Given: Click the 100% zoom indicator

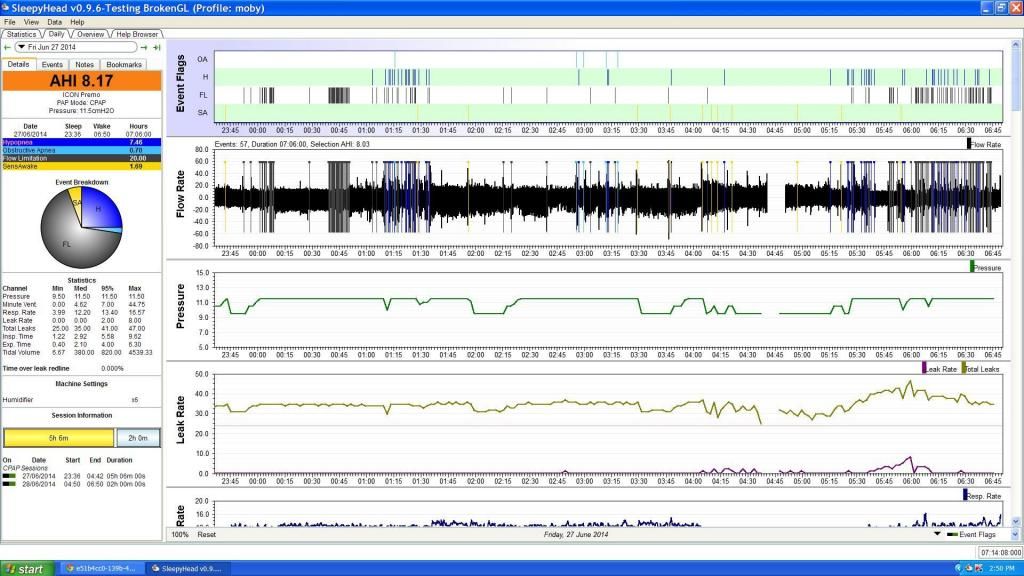Looking at the screenshot, I should [x=180, y=534].
